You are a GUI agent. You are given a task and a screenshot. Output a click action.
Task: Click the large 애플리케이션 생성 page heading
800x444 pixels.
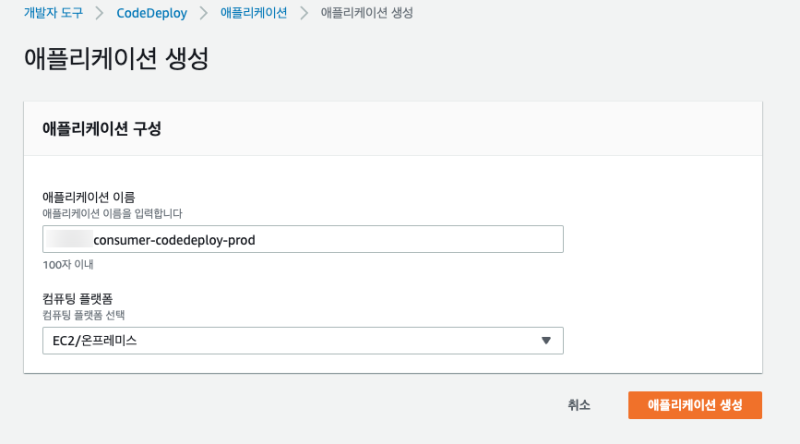115,58
